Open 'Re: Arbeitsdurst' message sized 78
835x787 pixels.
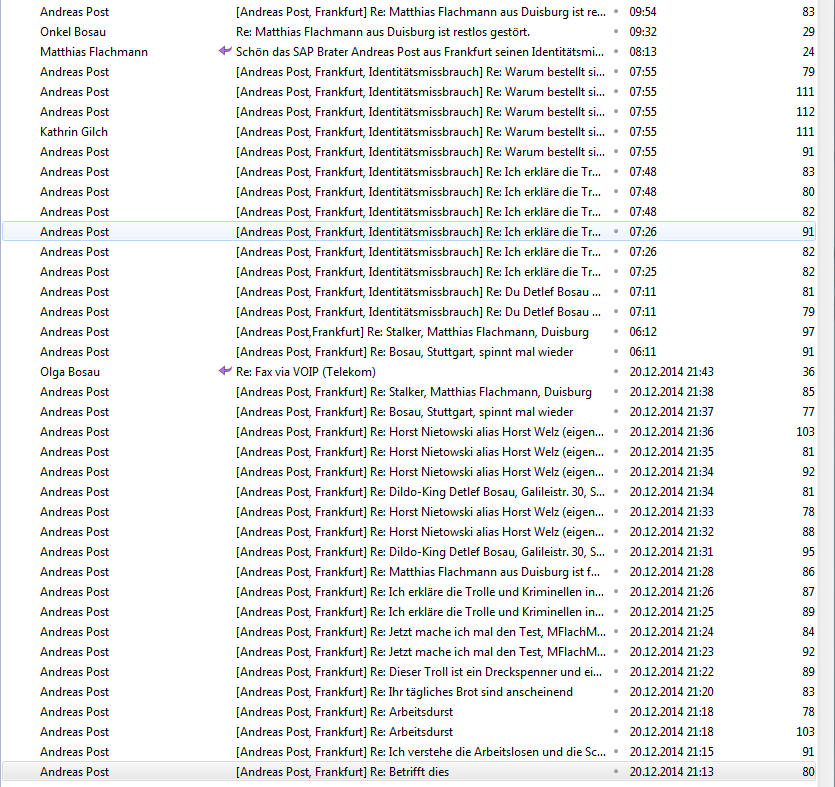345,712
